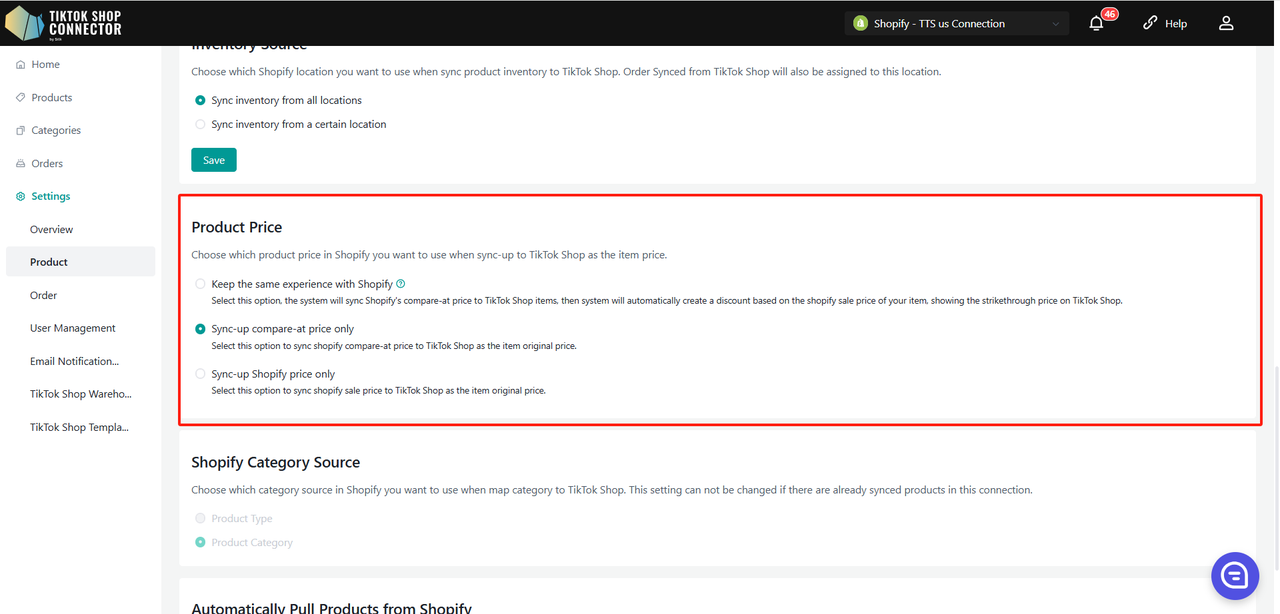Viewport: 1280px width, 614px height.
Task: Open Email Notification settings link
Action: click(x=74, y=361)
